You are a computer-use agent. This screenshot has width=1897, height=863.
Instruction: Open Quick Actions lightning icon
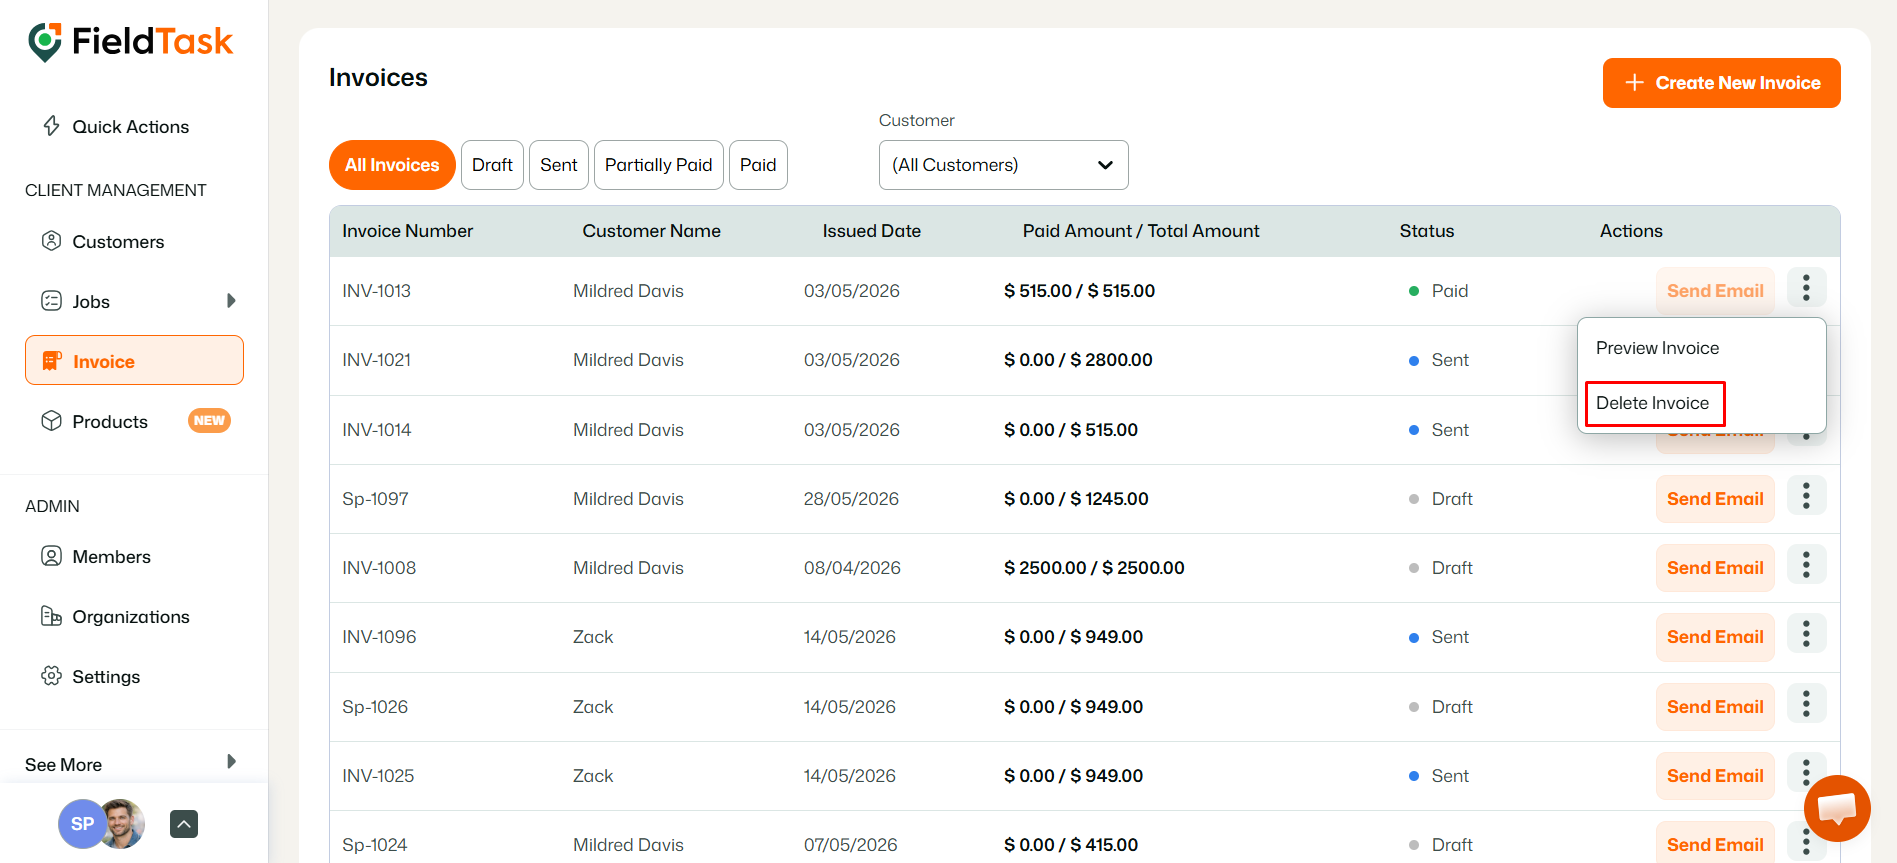(51, 126)
